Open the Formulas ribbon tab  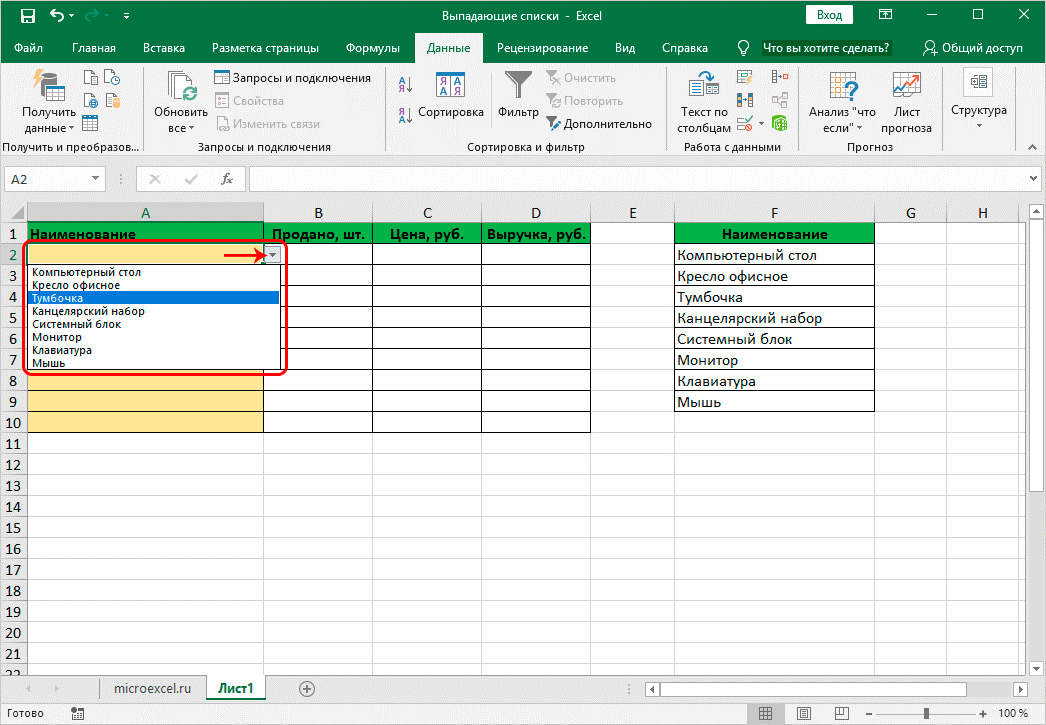[x=372, y=48]
